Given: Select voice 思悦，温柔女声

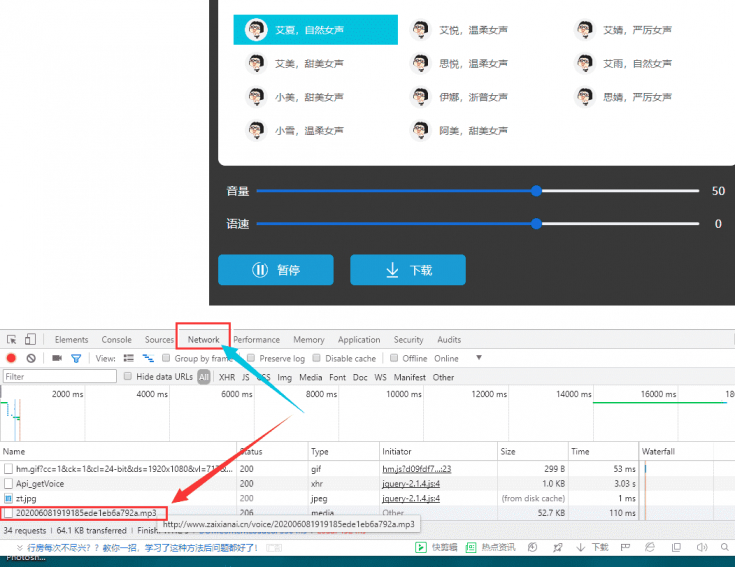Looking at the screenshot, I should pos(473,63).
